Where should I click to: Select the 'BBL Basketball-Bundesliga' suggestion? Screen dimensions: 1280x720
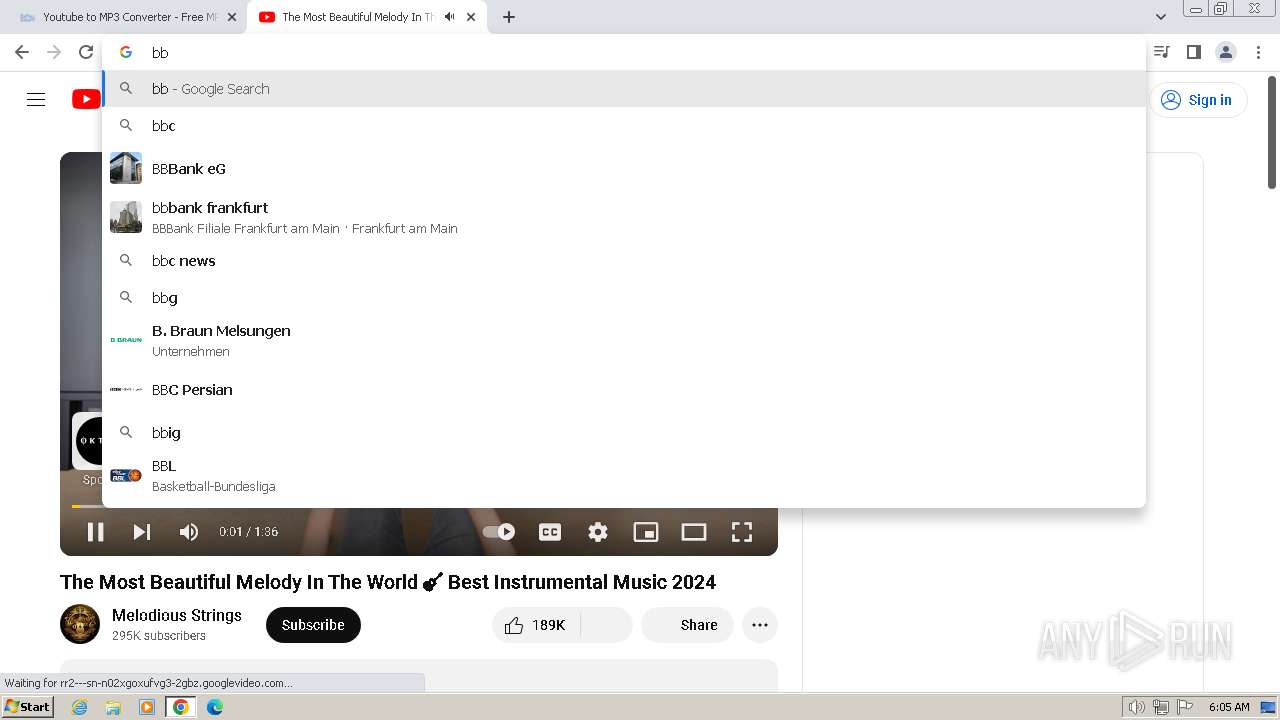coord(624,476)
